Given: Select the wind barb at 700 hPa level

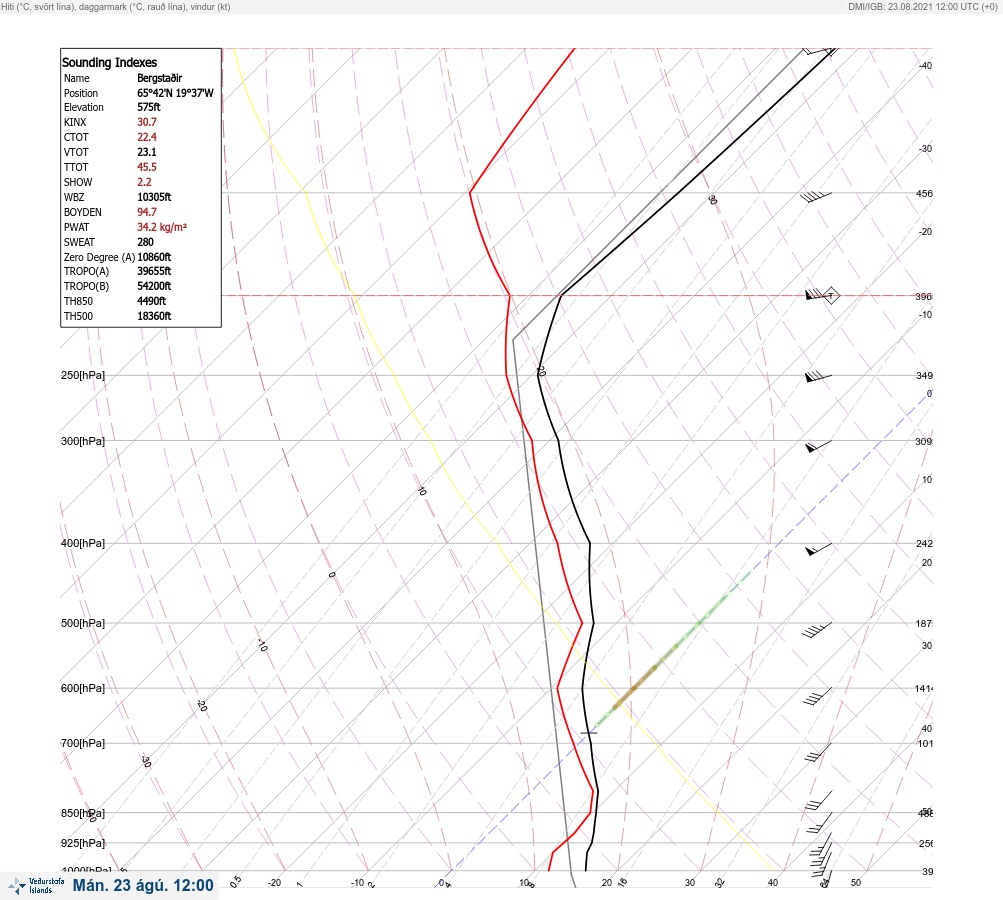Looking at the screenshot, I should click(x=818, y=752).
